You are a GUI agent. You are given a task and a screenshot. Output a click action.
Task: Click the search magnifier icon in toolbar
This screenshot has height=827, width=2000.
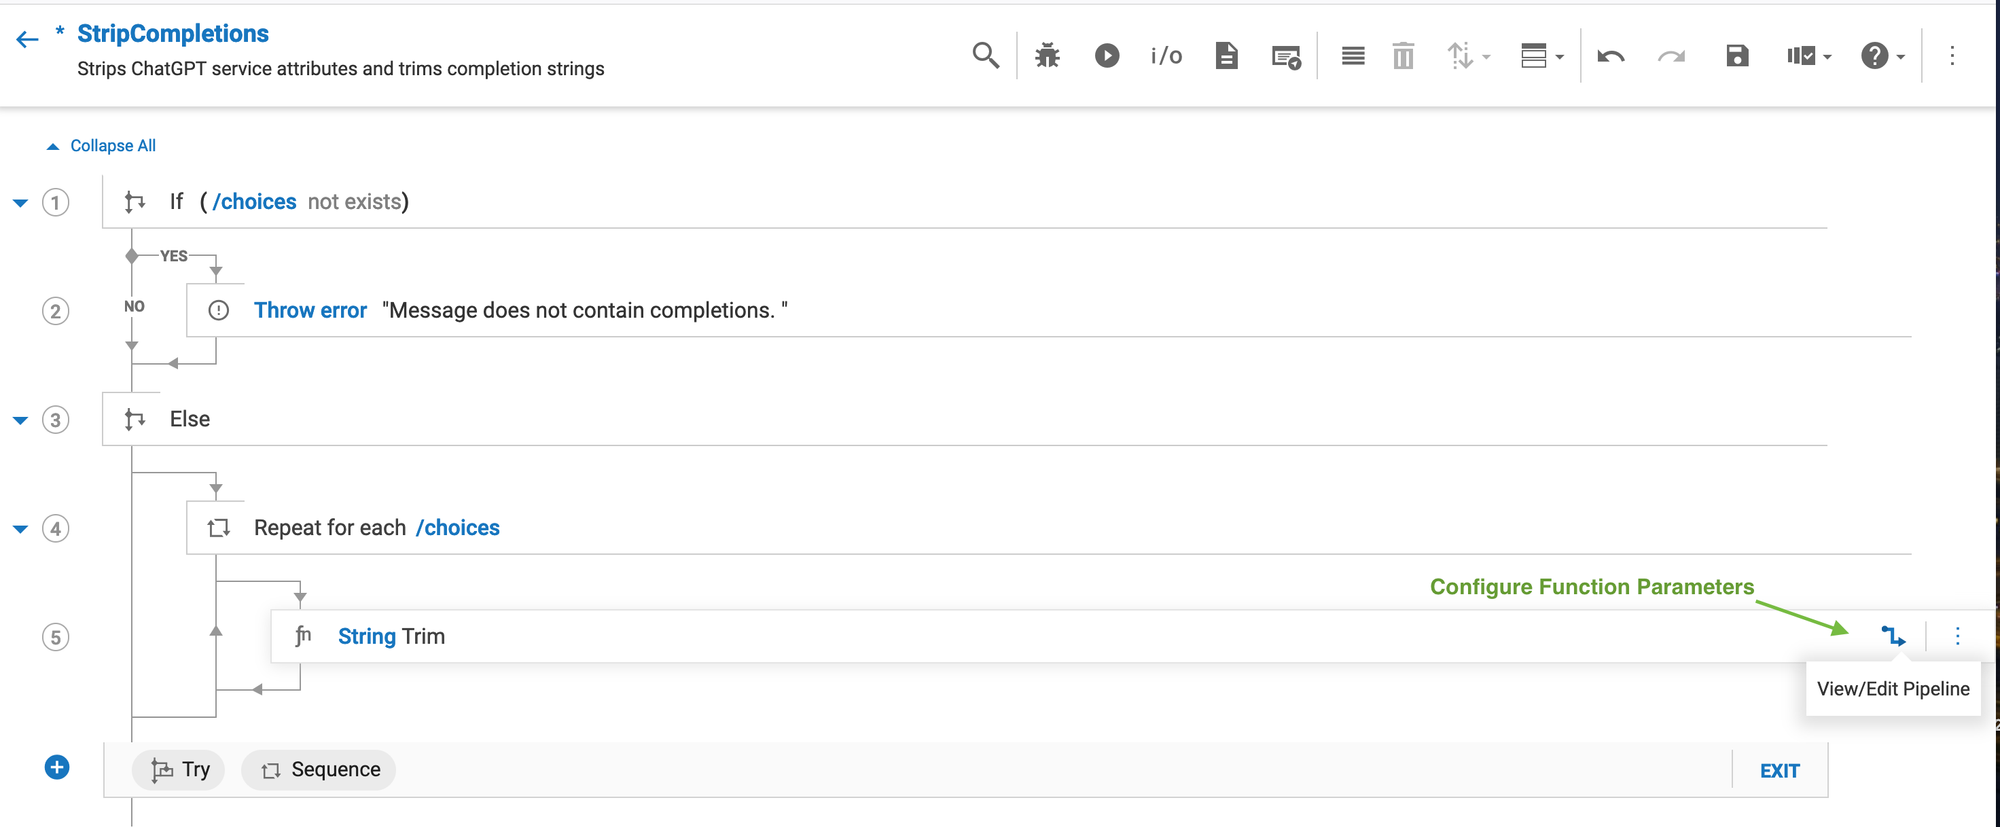tap(985, 55)
